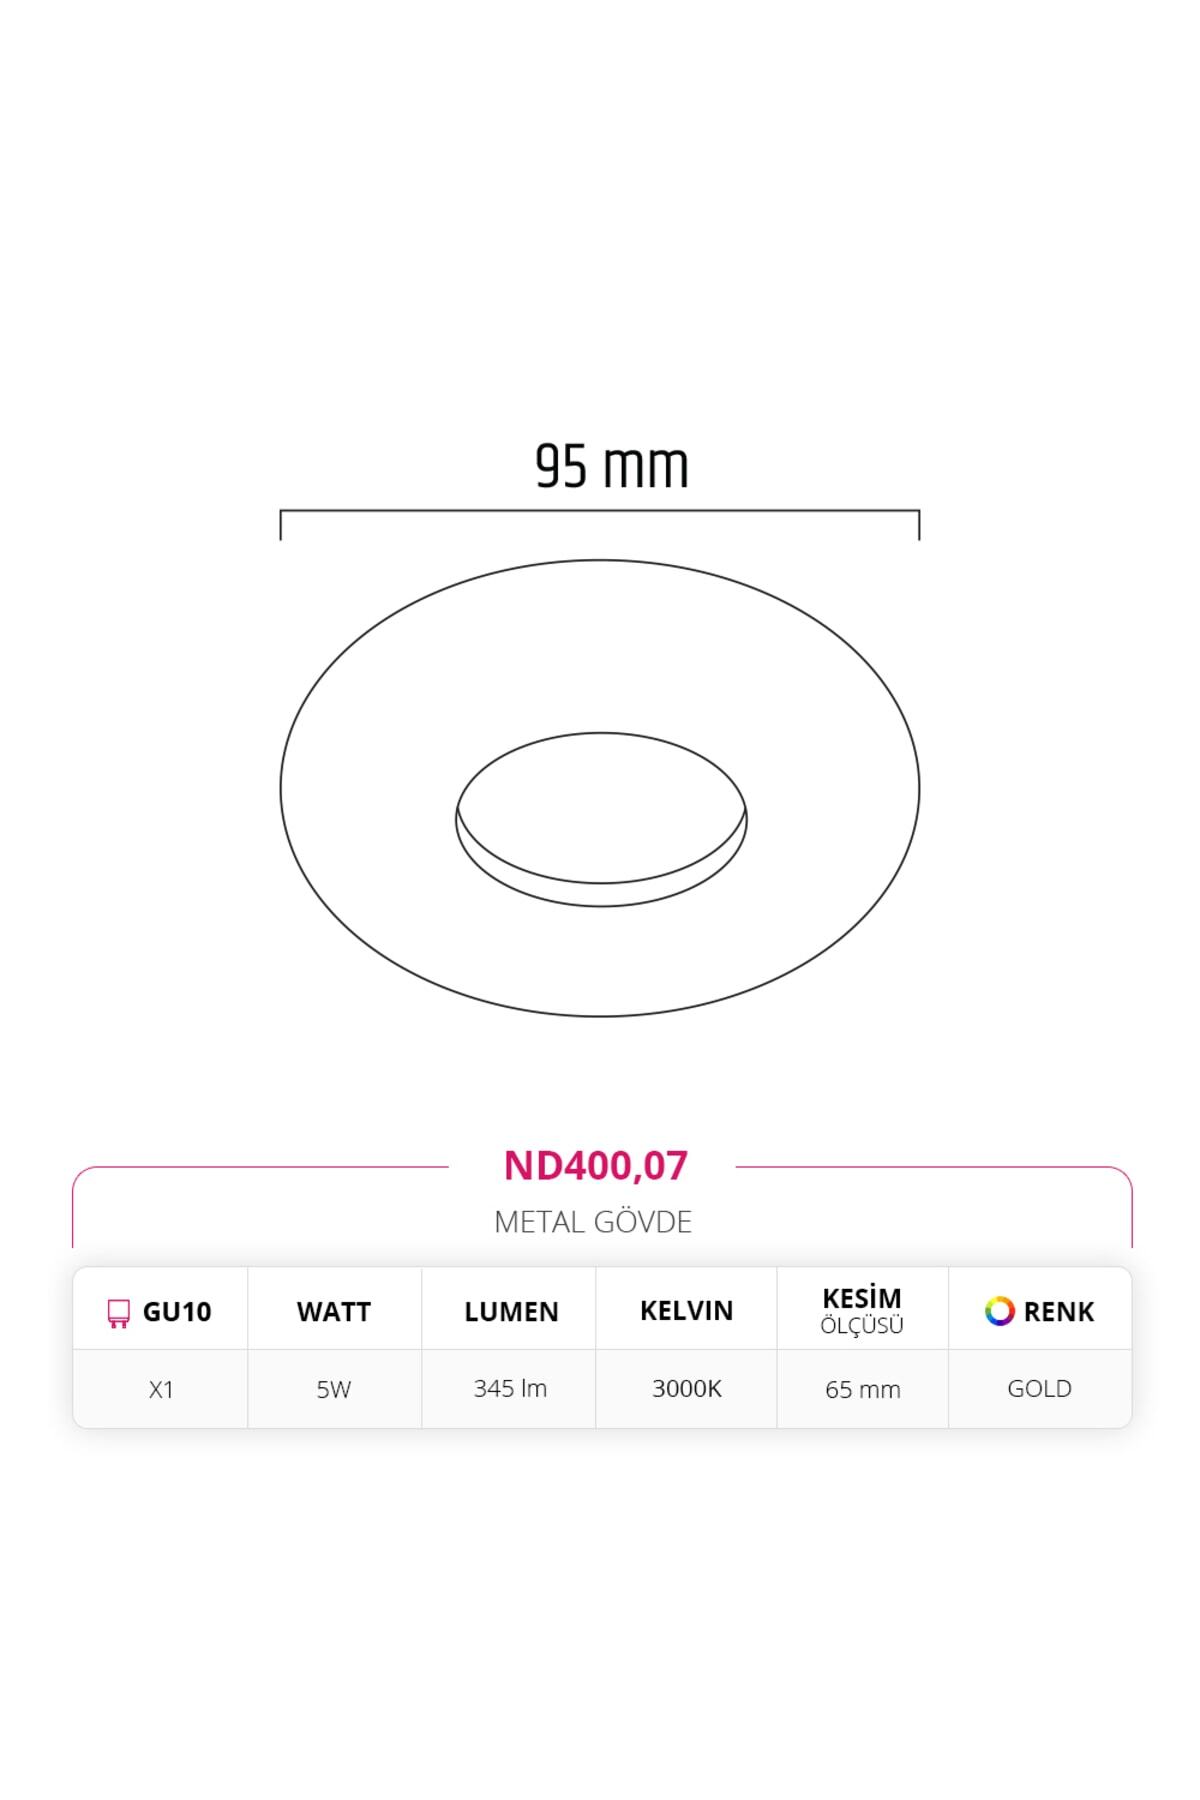Click the 95 mm dimension label
This screenshot has height=1800, width=1200.
(x=611, y=467)
